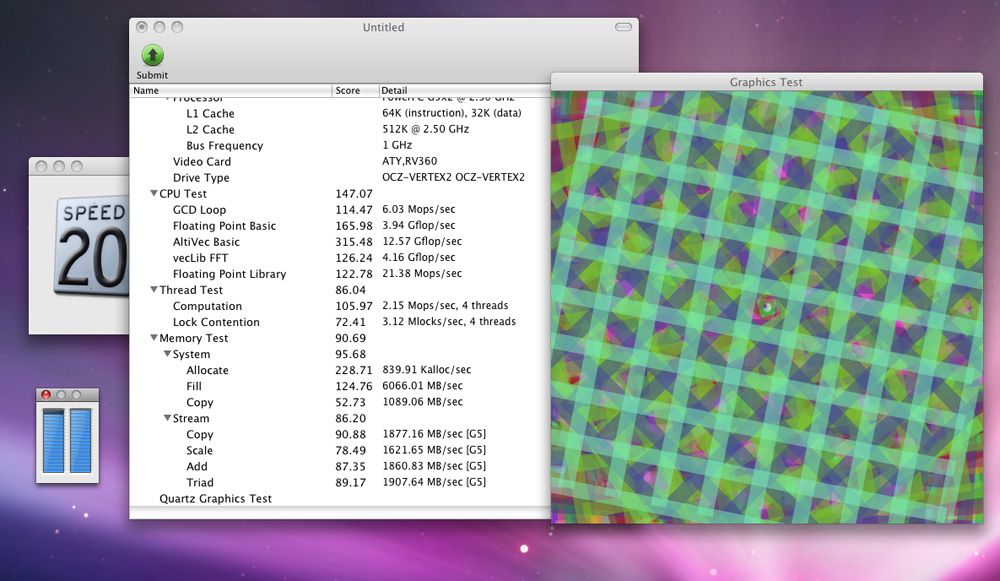Click the 'ATY,RV360' video card detail
The image size is (1000, 581).
coord(409,161)
